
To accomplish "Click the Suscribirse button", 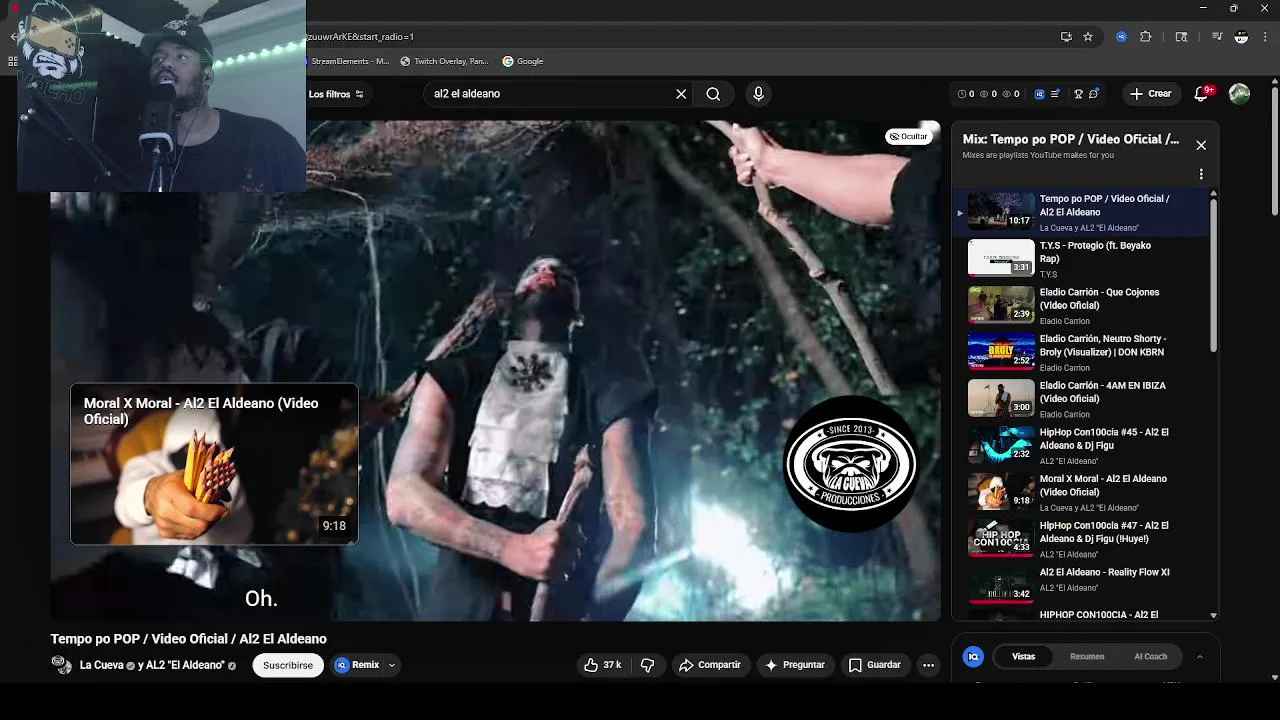I will [288, 665].
